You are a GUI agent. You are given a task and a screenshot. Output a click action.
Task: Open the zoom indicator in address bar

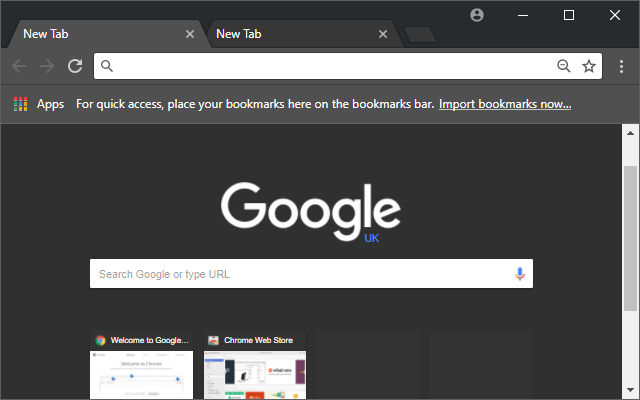coord(564,66)
